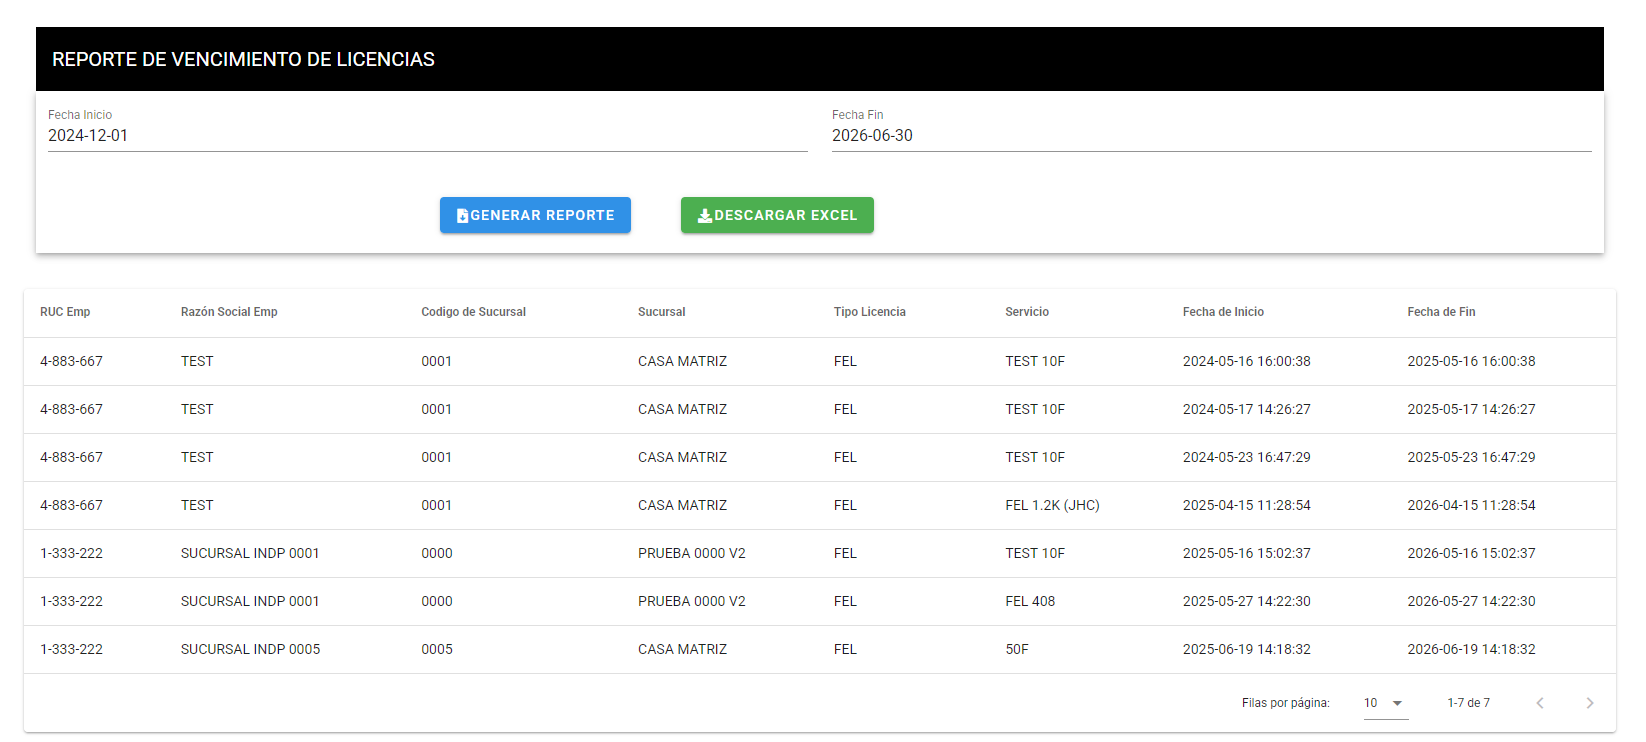The height and width of the screenshot is (742, 1646).
Task: Click the Fecha Inicio date field
Action: click(427, 136)
